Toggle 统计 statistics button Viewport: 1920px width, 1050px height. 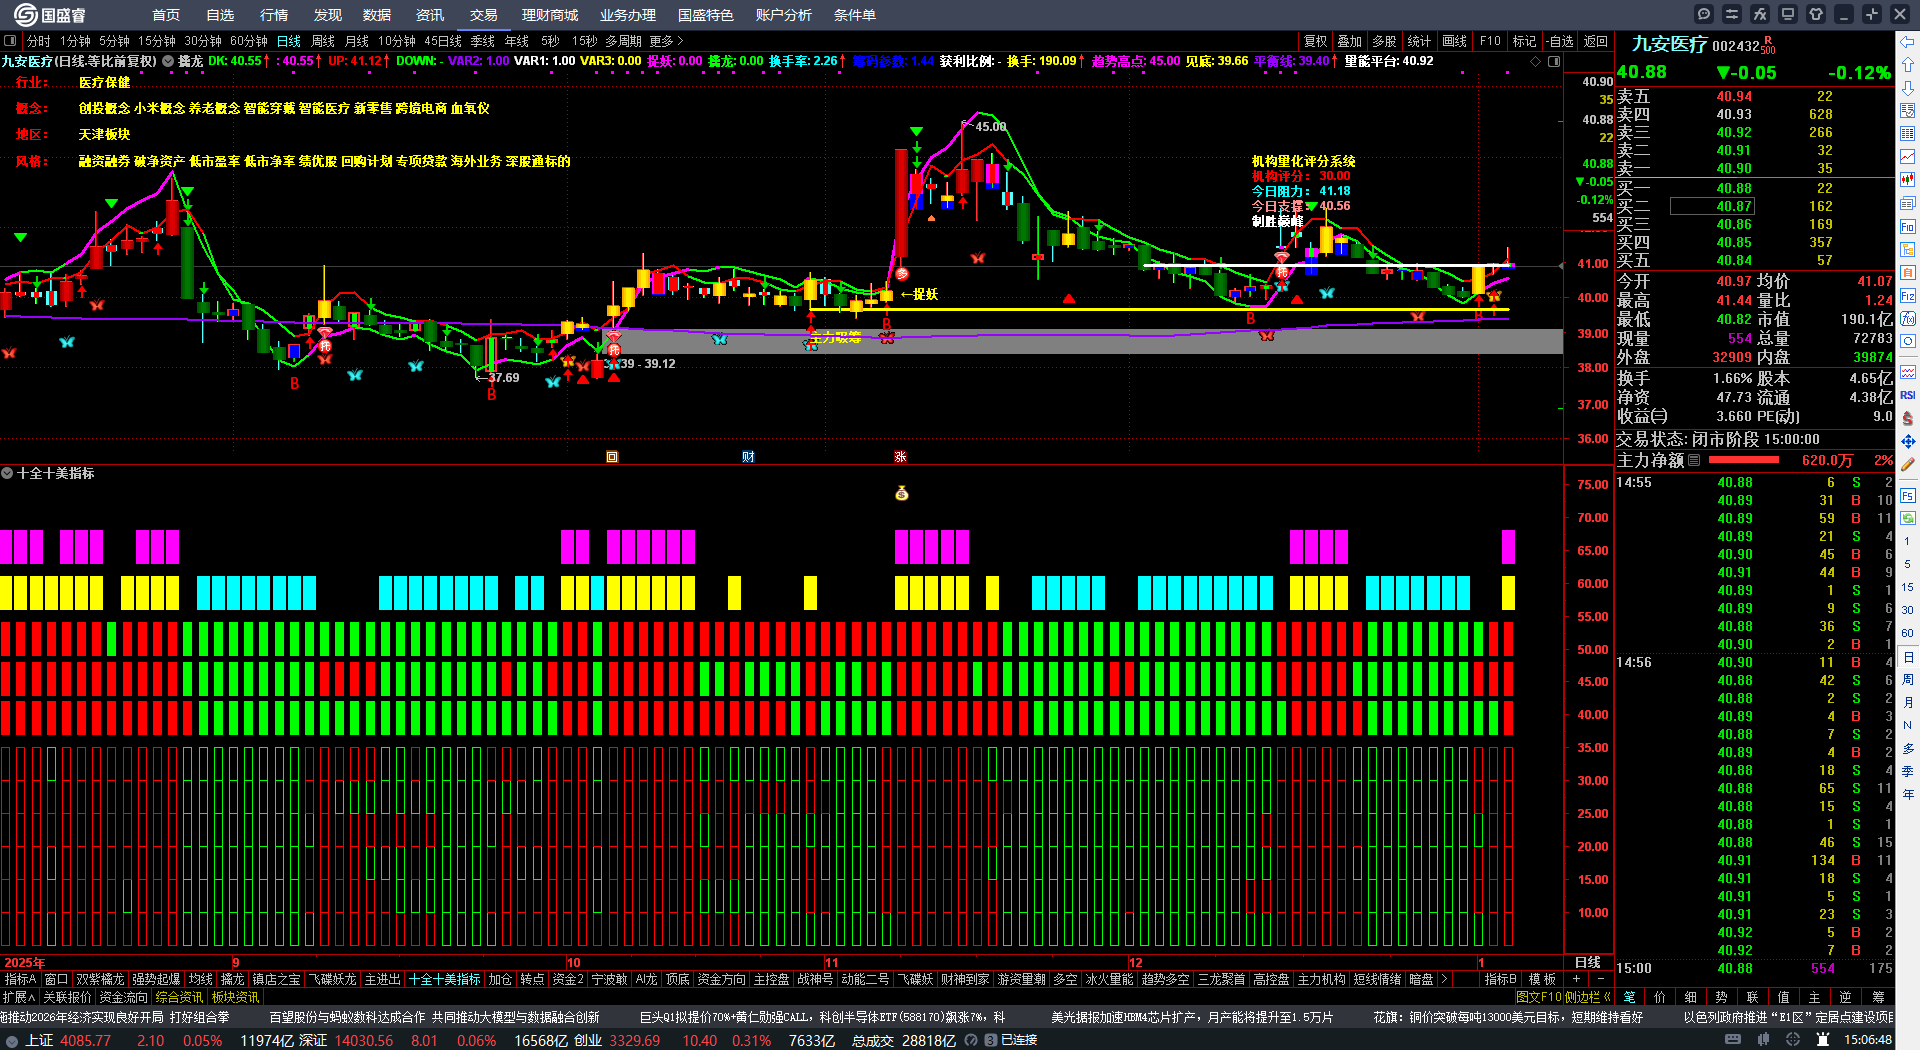[x=1419, y=41]
